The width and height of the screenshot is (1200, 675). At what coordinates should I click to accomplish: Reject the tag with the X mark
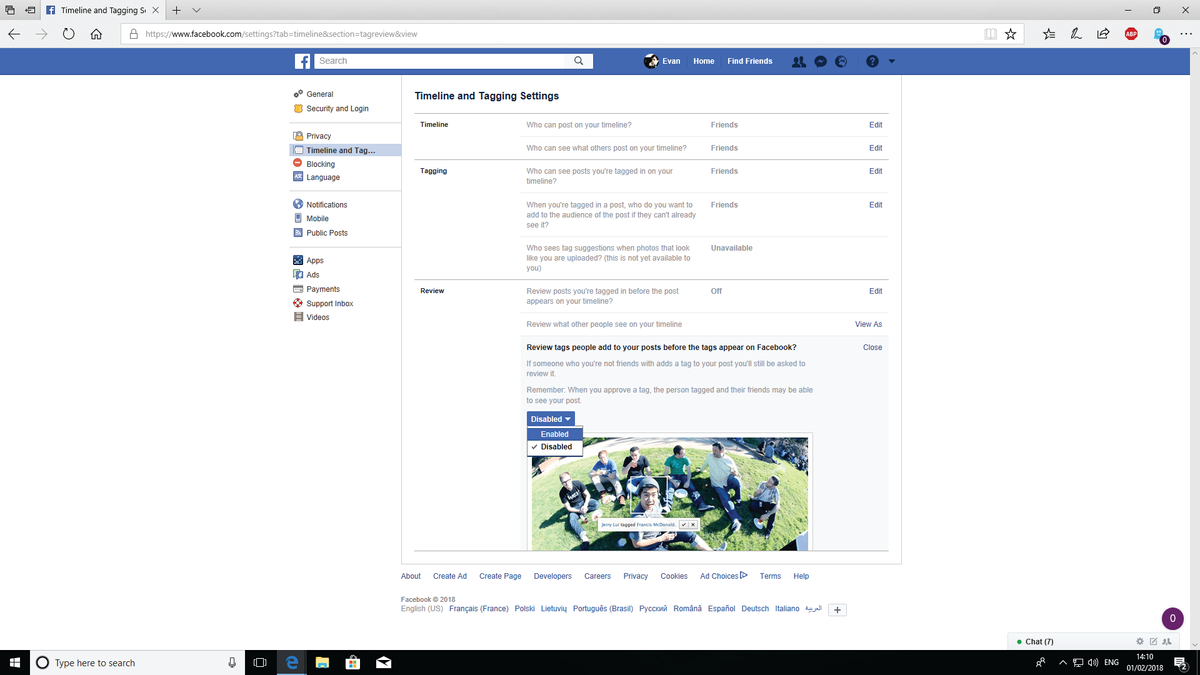click(x=694, y=524)
